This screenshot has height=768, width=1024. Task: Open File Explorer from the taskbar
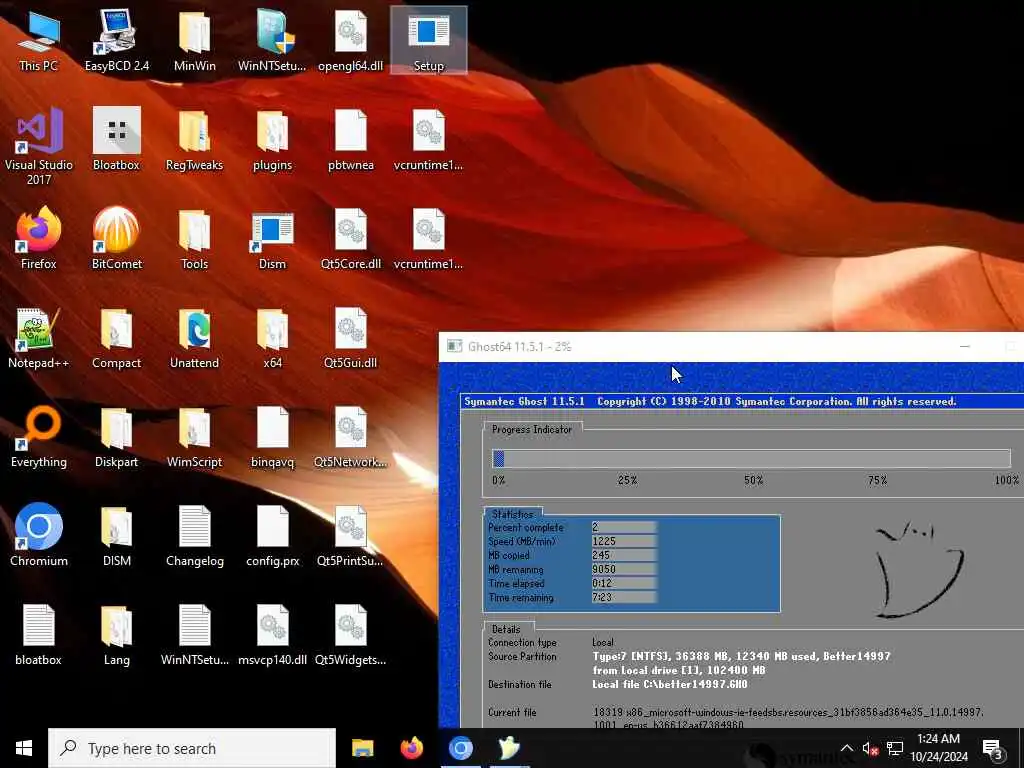362,748
